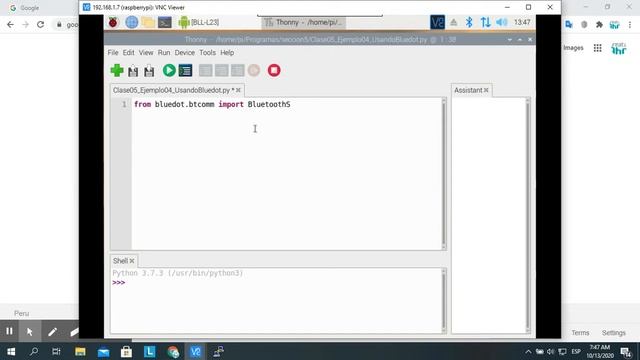Click the Google Chrome reload button
Viewport: 640px width, 360px height.
tap(40, 24)
